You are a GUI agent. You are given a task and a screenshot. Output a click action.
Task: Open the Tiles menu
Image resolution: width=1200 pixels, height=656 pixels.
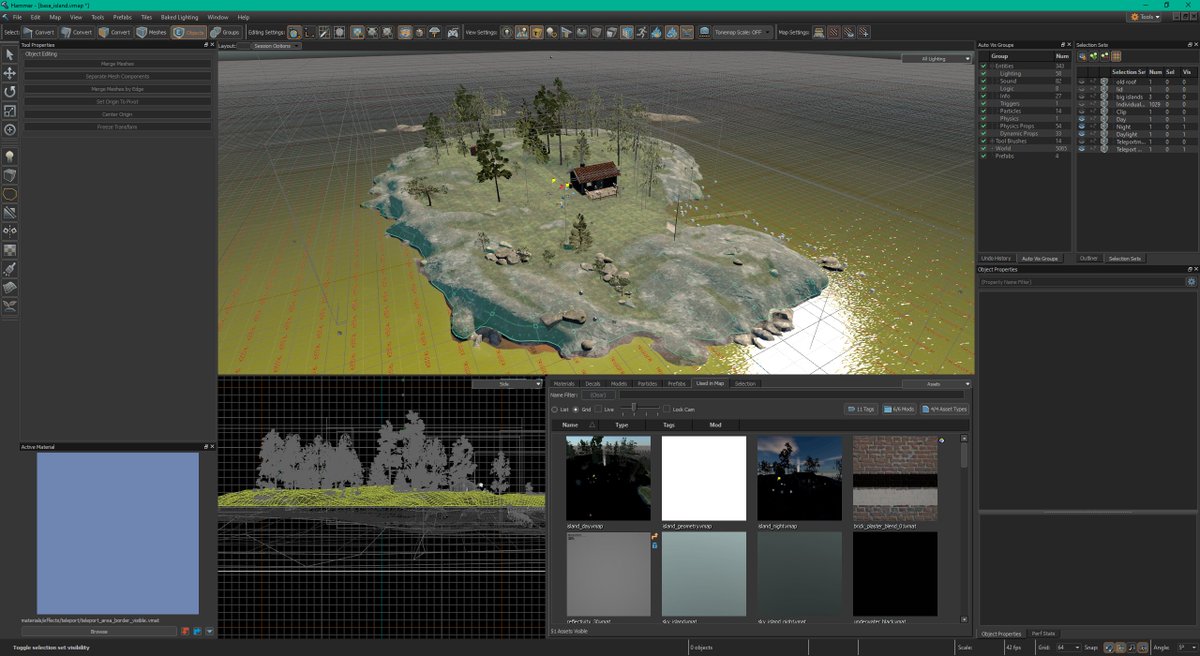147,17
